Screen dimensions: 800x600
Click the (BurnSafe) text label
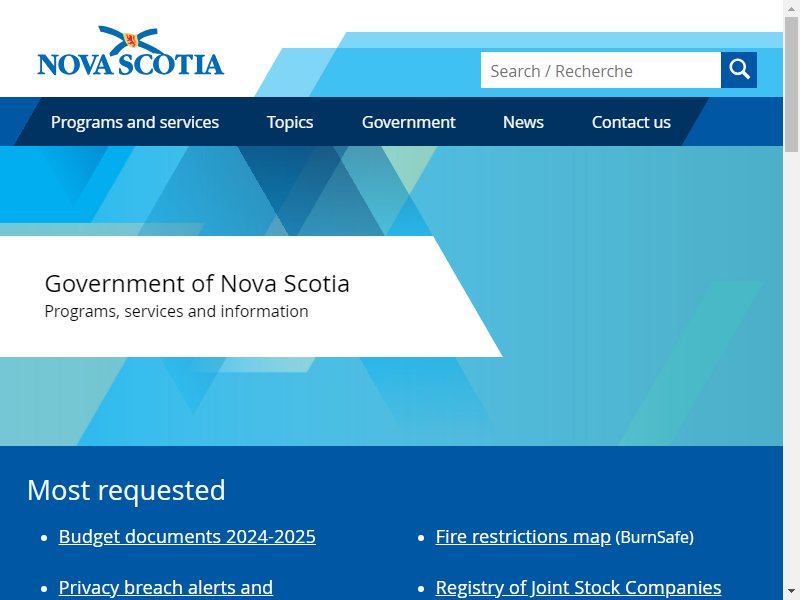click(655, 537)
